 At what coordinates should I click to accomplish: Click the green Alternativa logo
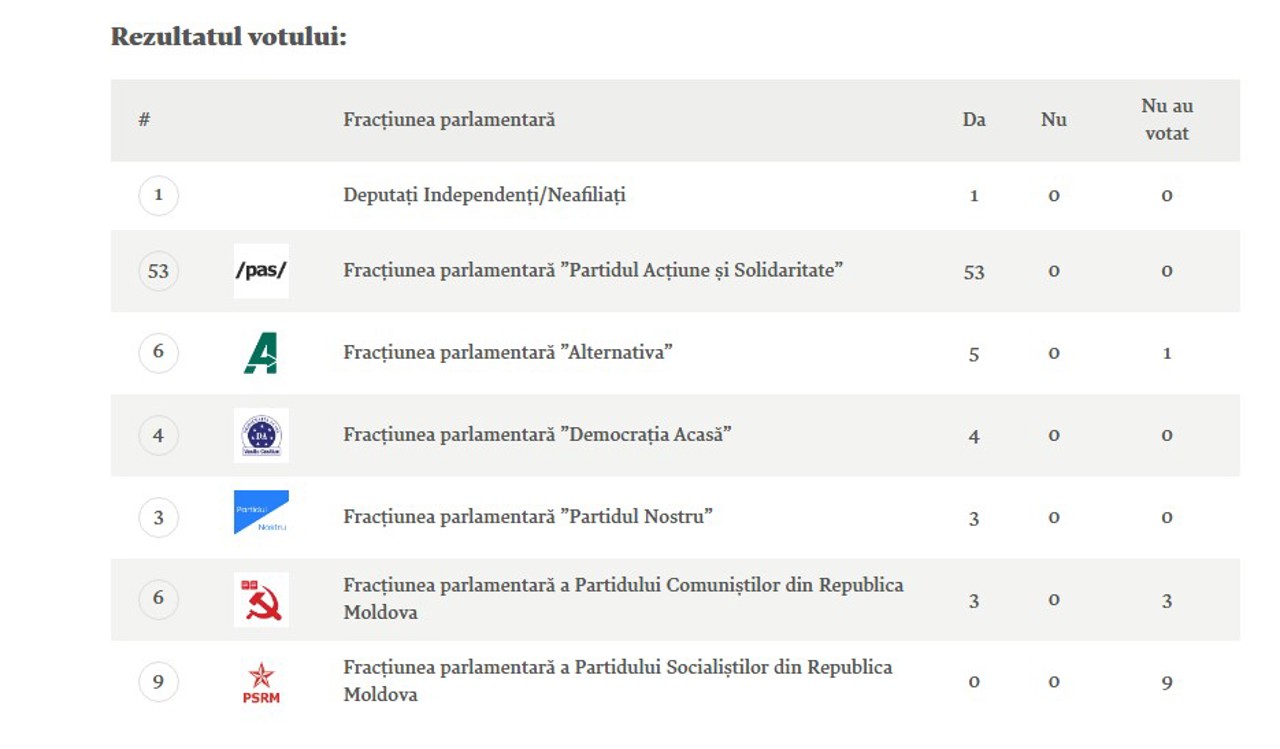260,353
